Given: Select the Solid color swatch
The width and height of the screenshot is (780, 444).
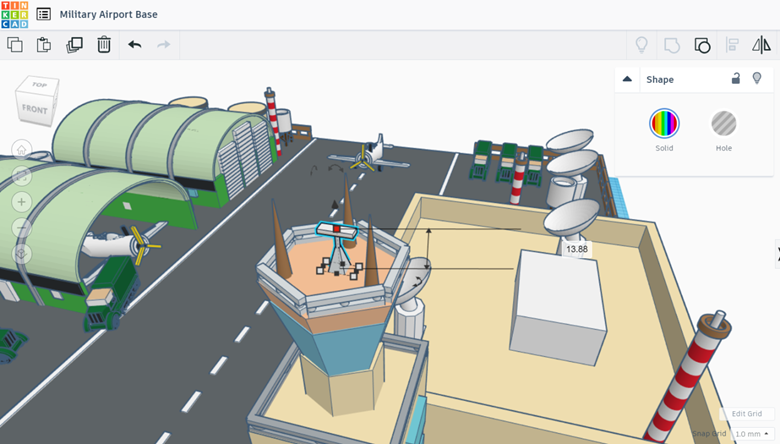Looking at the screenshot, I should (x=664, y=123).
